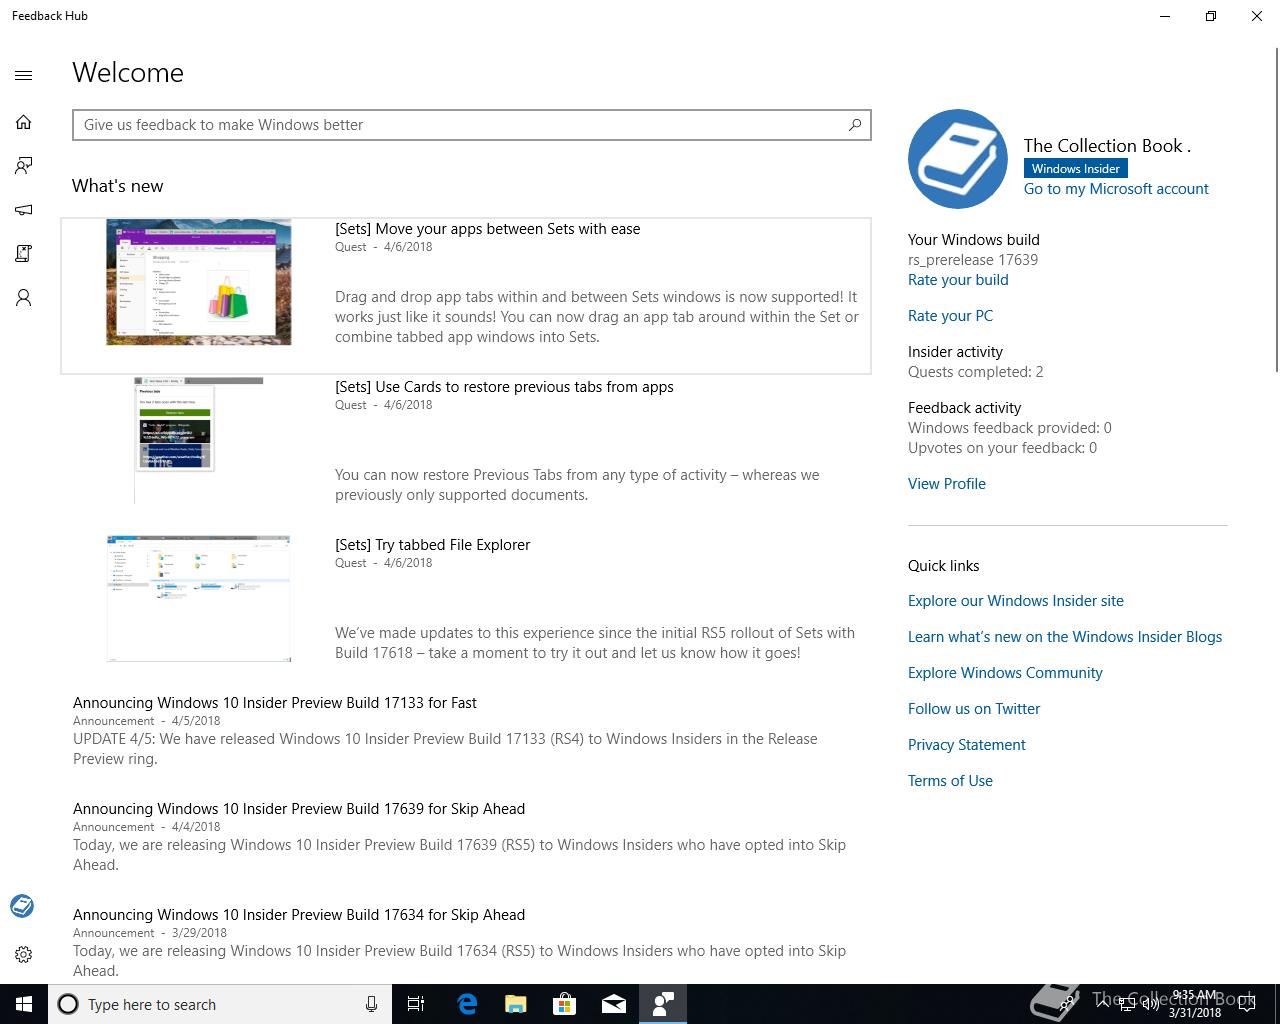
Task: Open Explore our Windows Insider site
Action: pyautogui.click(x=1016, y=601)
